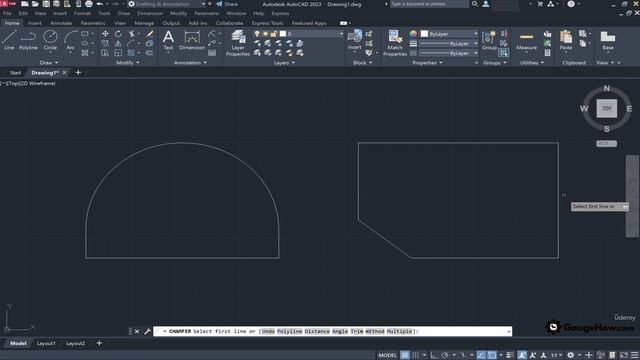Choose the Rotate tool in Modify panel

tap(118, 34)
